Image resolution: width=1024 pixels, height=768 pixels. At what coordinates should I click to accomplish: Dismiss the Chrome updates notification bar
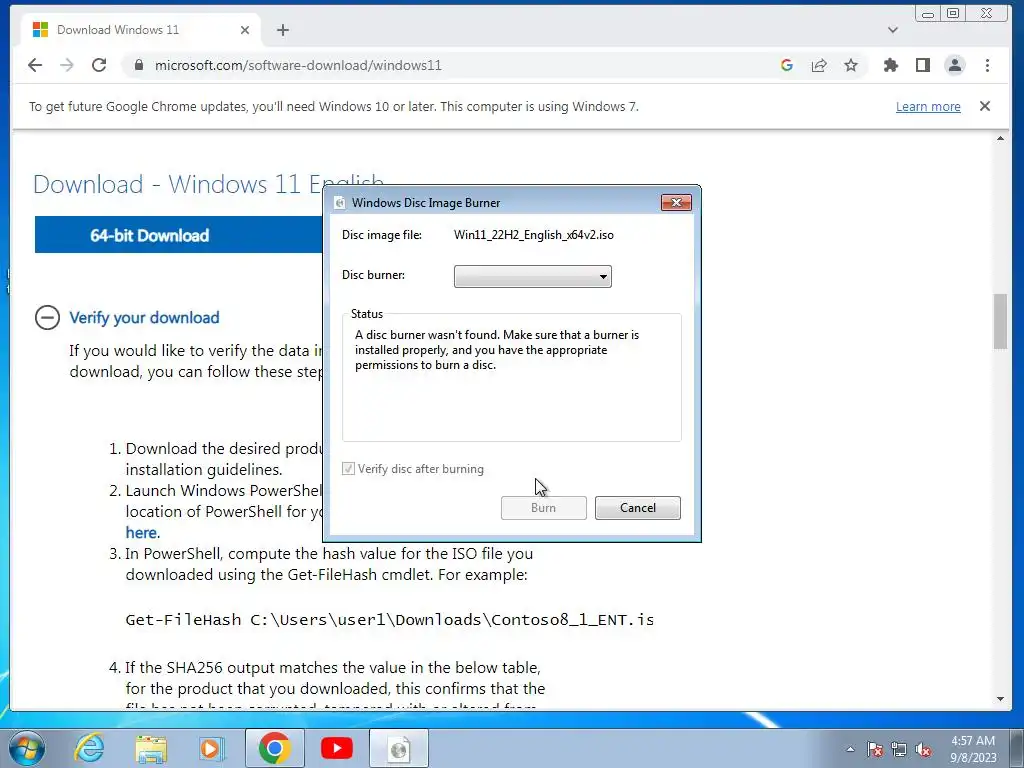[985, 106]
